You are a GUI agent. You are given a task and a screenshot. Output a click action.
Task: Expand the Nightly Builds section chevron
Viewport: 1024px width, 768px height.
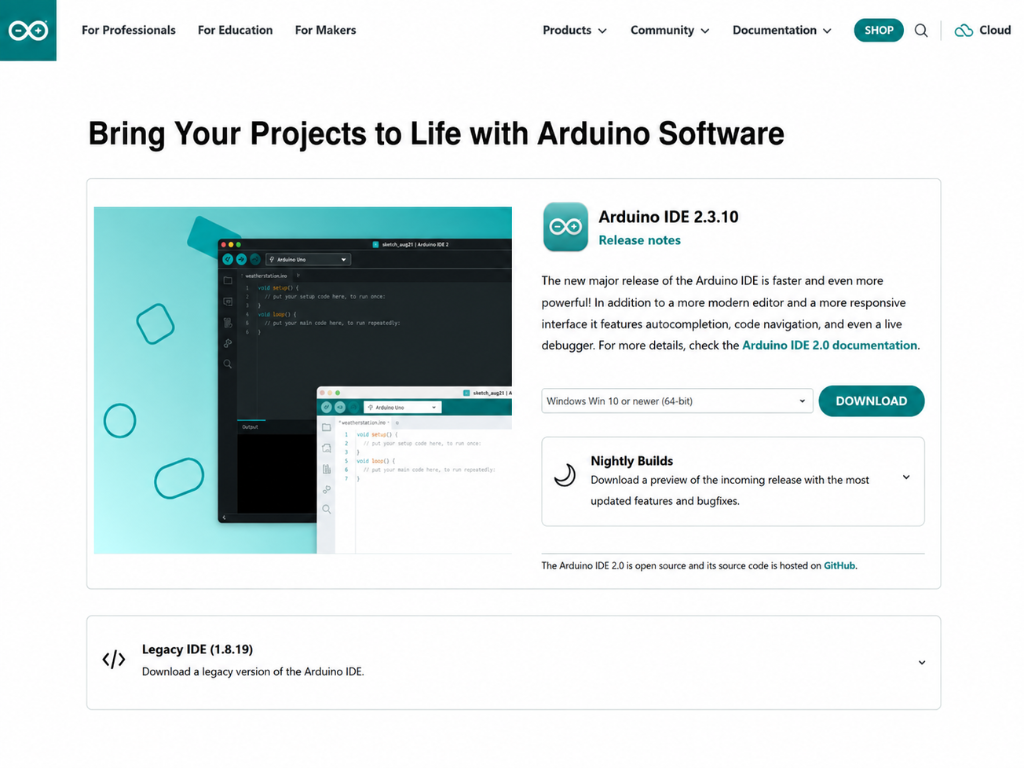point(906,477)
